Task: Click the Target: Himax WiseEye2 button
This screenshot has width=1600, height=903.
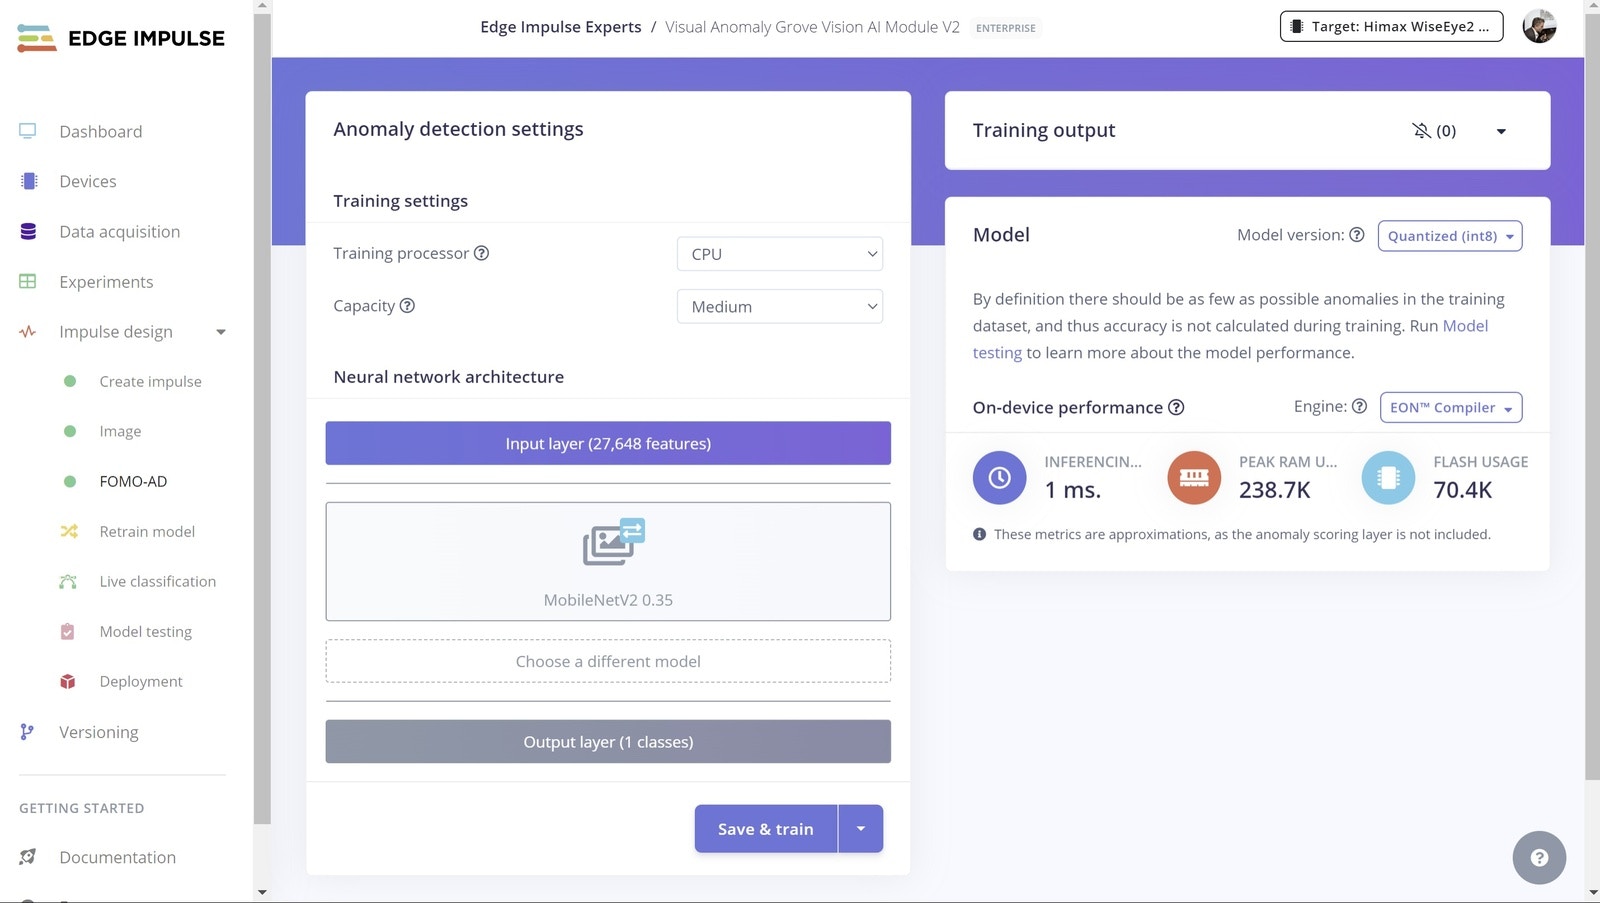Action: click(x=1391, y=26)
